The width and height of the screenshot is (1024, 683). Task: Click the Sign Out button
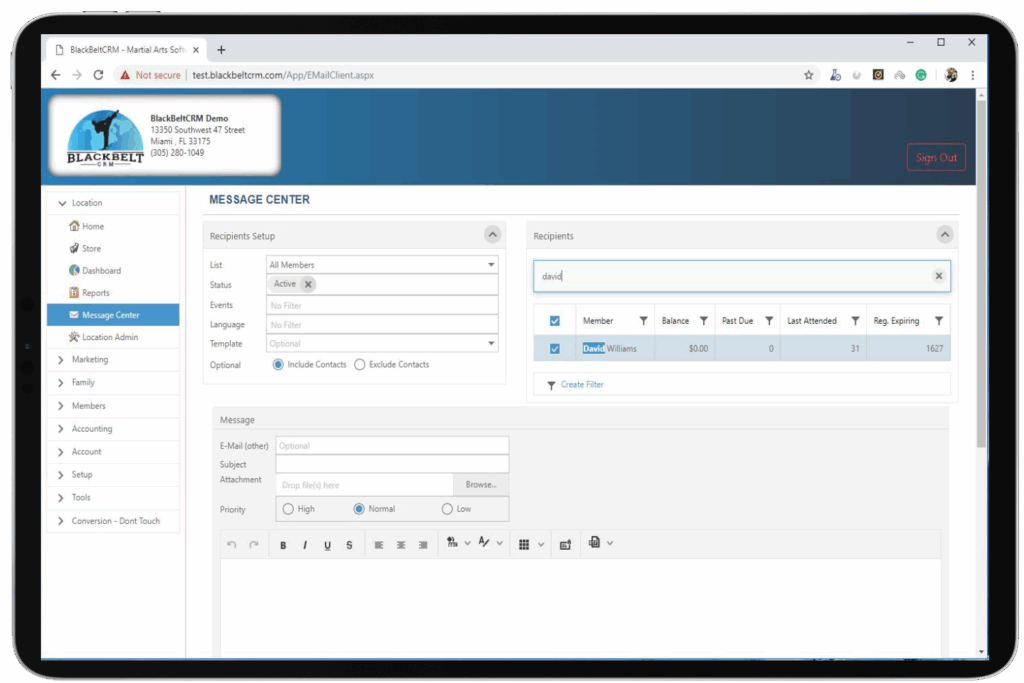tap(936, 157)
